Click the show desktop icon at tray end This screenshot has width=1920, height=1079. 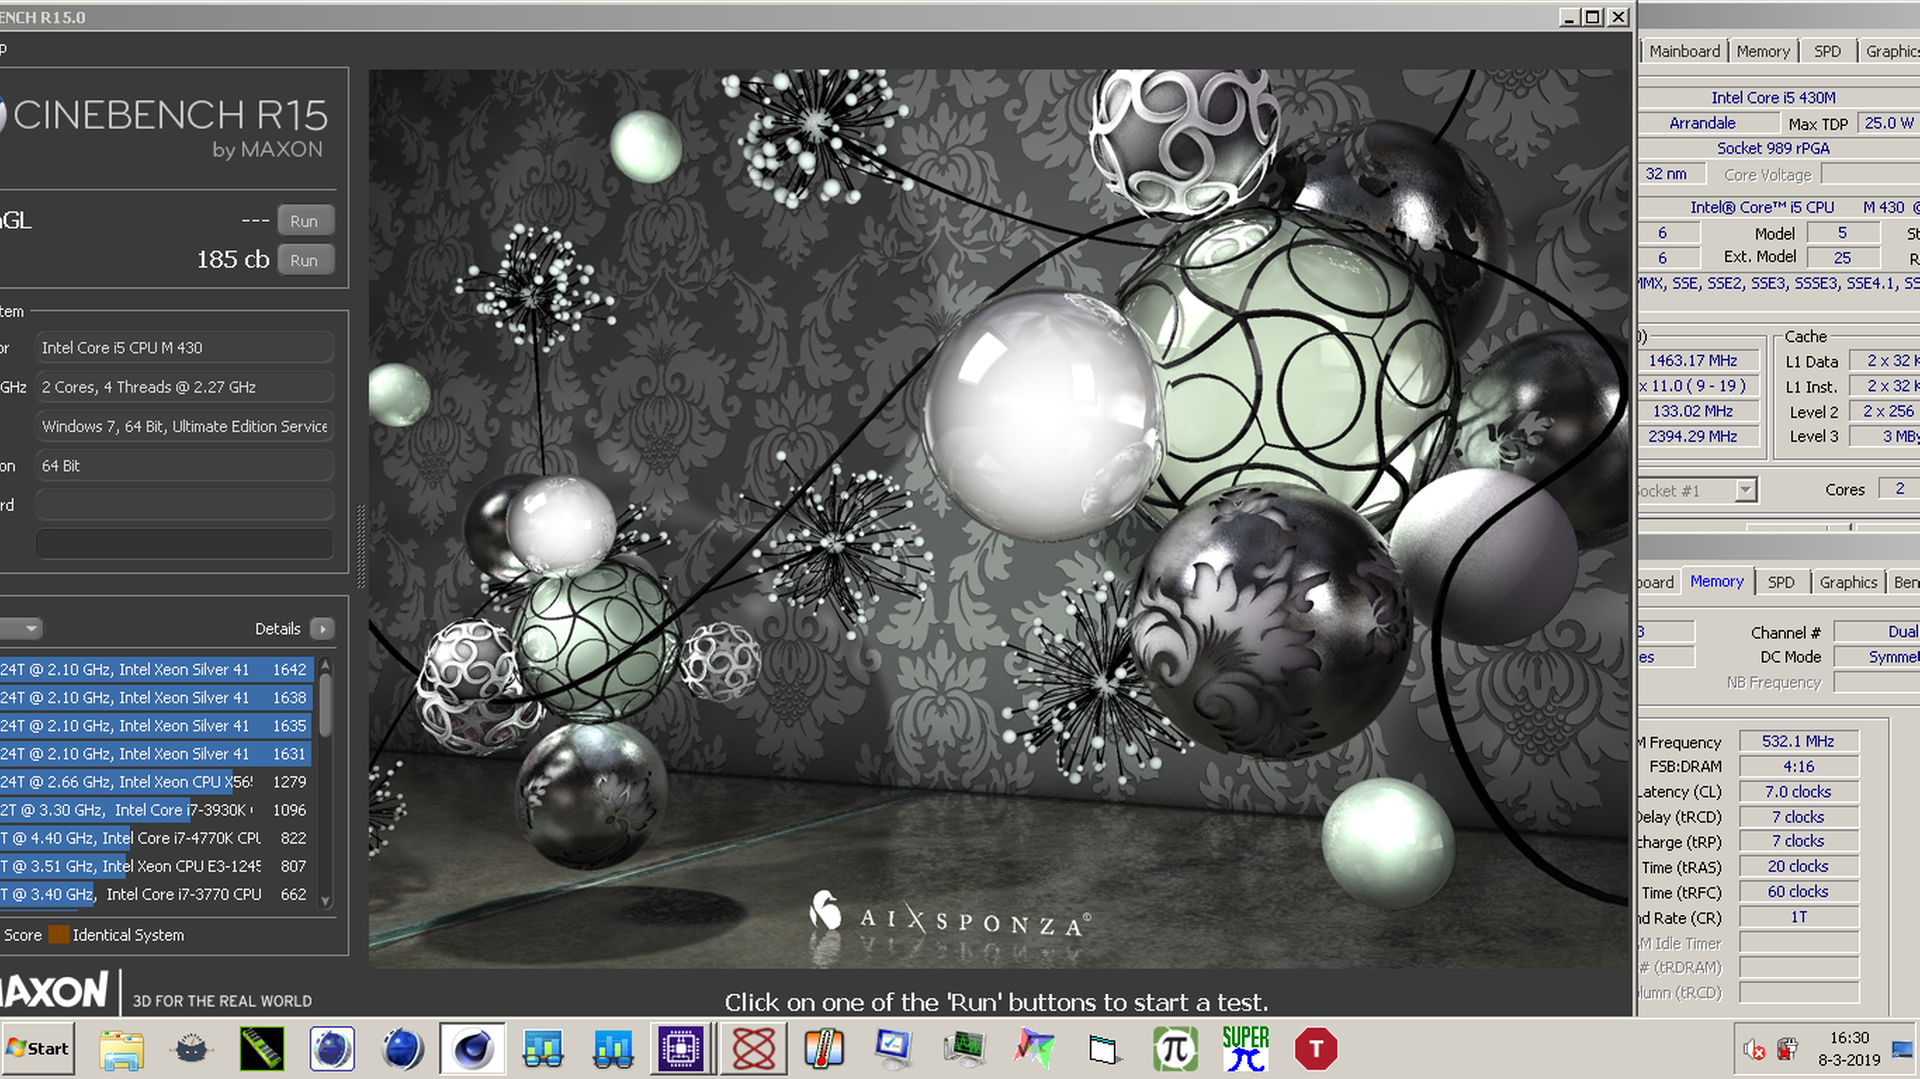click(x=1902, y=1050)
